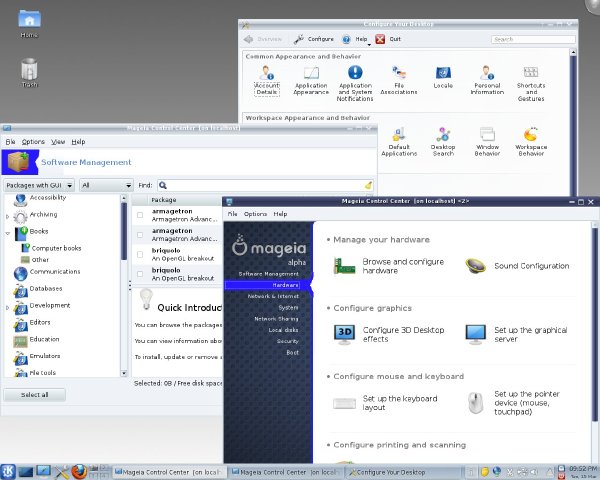Select Local disks in Mageia sidebar
The height and width of the screenshot is (480, 600).
[284, 330]
